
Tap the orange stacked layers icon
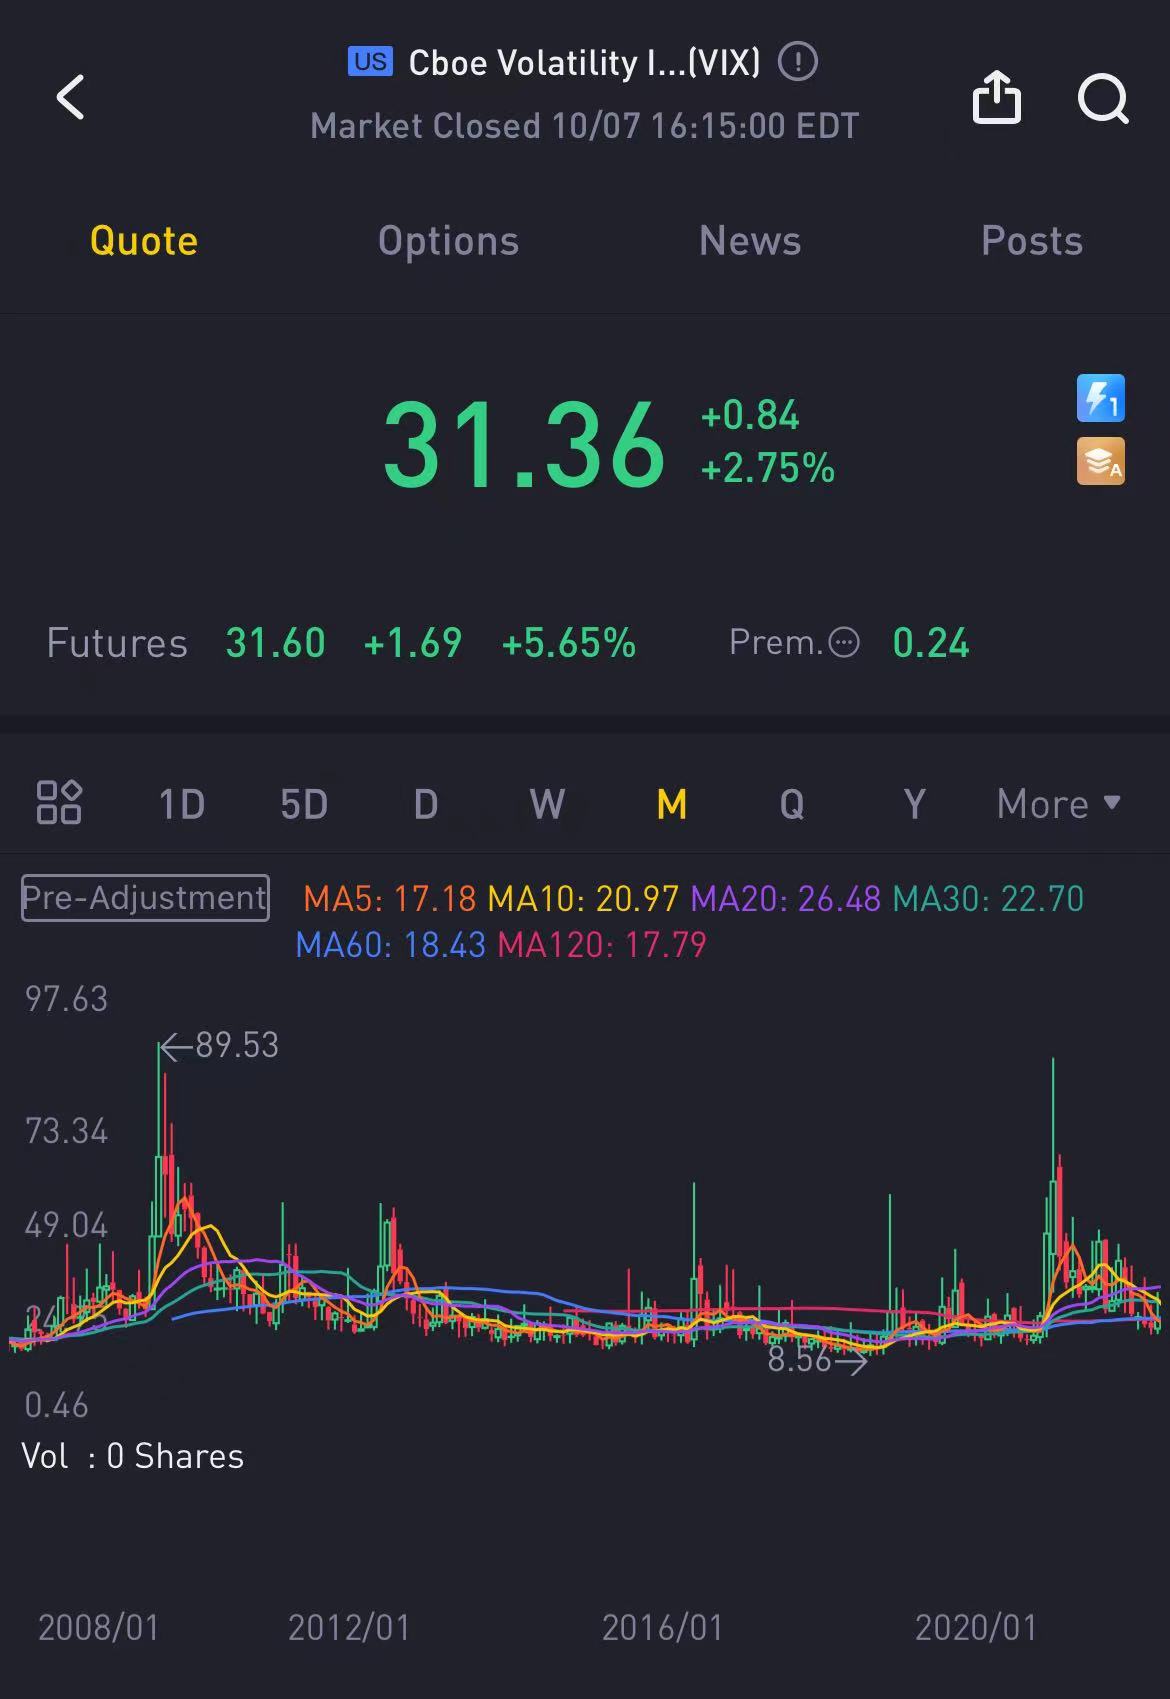point(1100,461)
